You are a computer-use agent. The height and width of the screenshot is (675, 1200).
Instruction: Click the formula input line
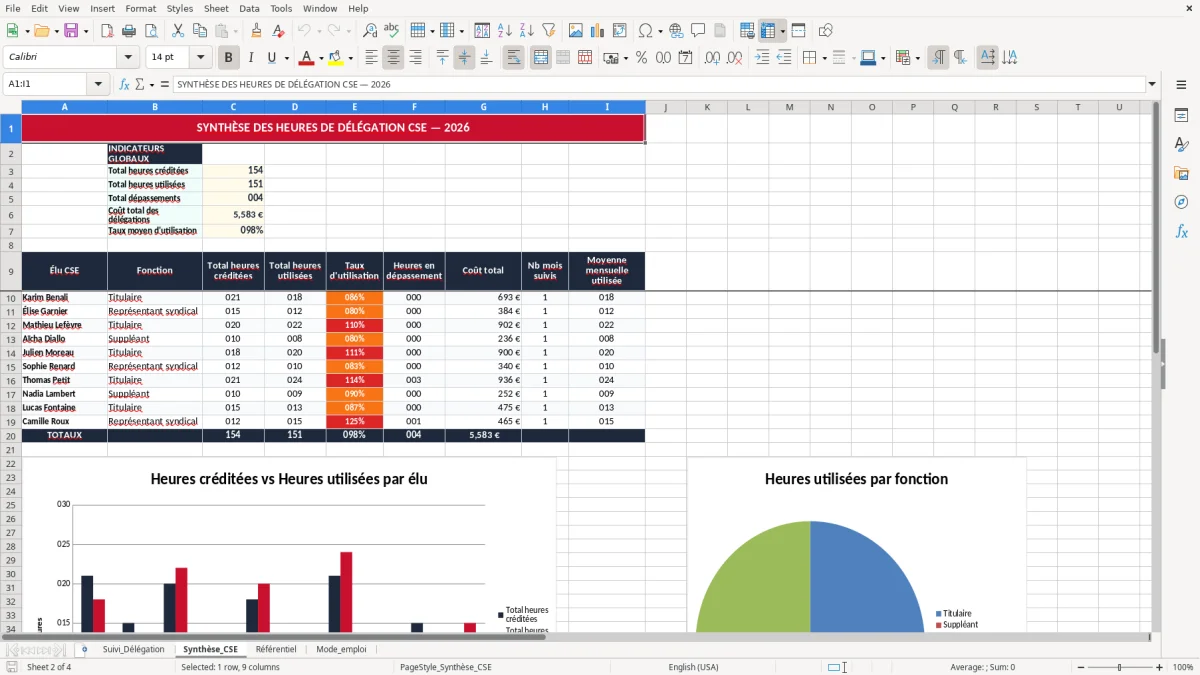(658, 84)
